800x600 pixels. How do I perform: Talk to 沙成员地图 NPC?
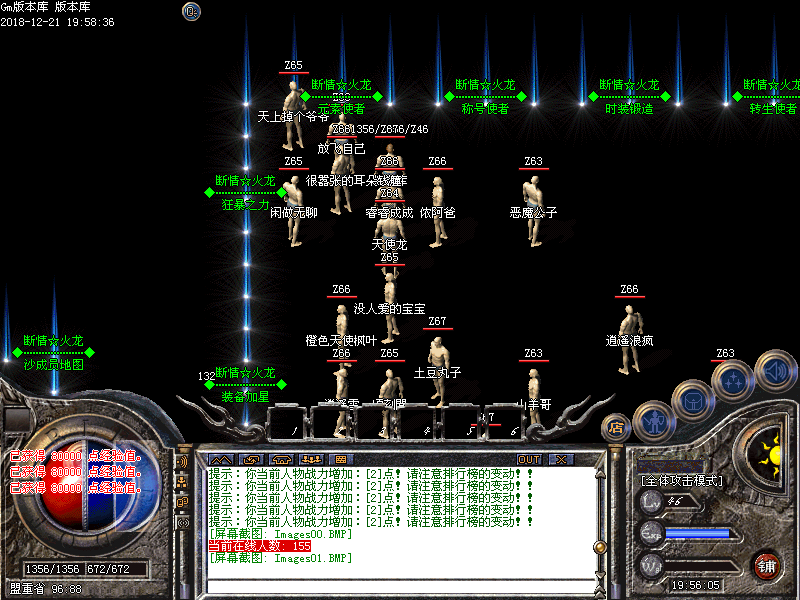click(x=54, y=364)
